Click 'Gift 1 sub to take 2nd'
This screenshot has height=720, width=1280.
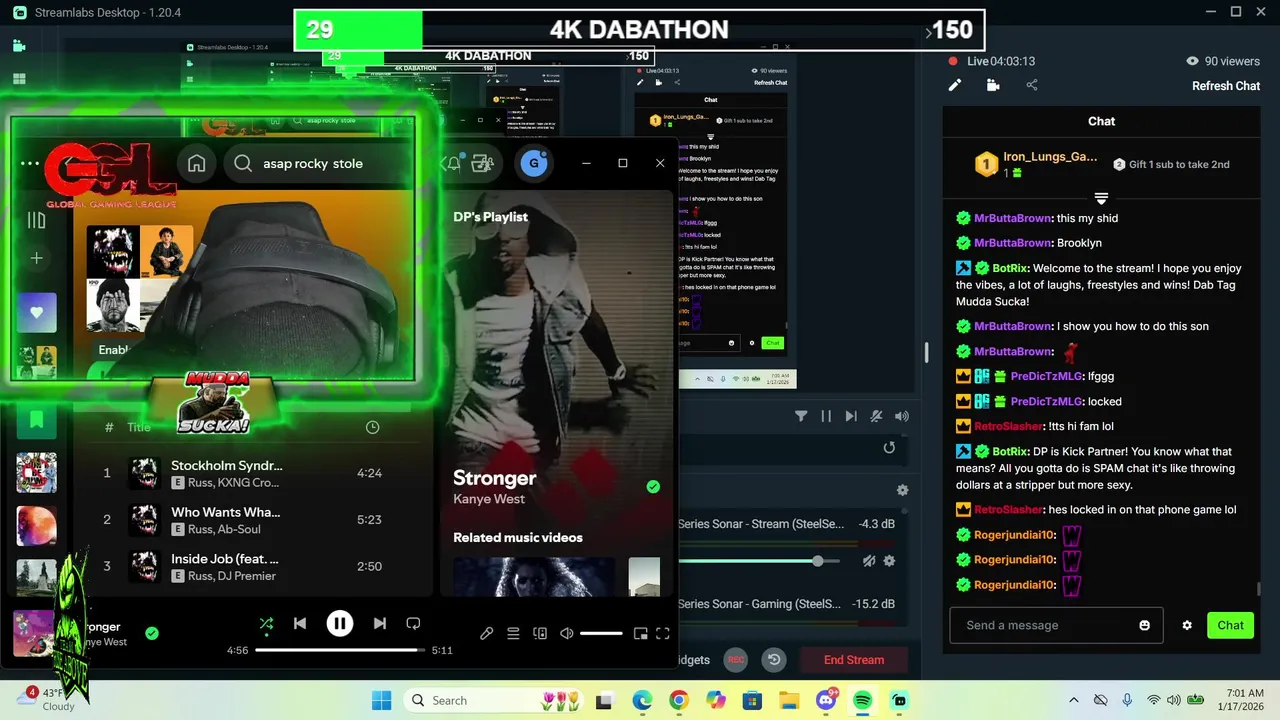pyautogui.click(x=1172, y=164)
